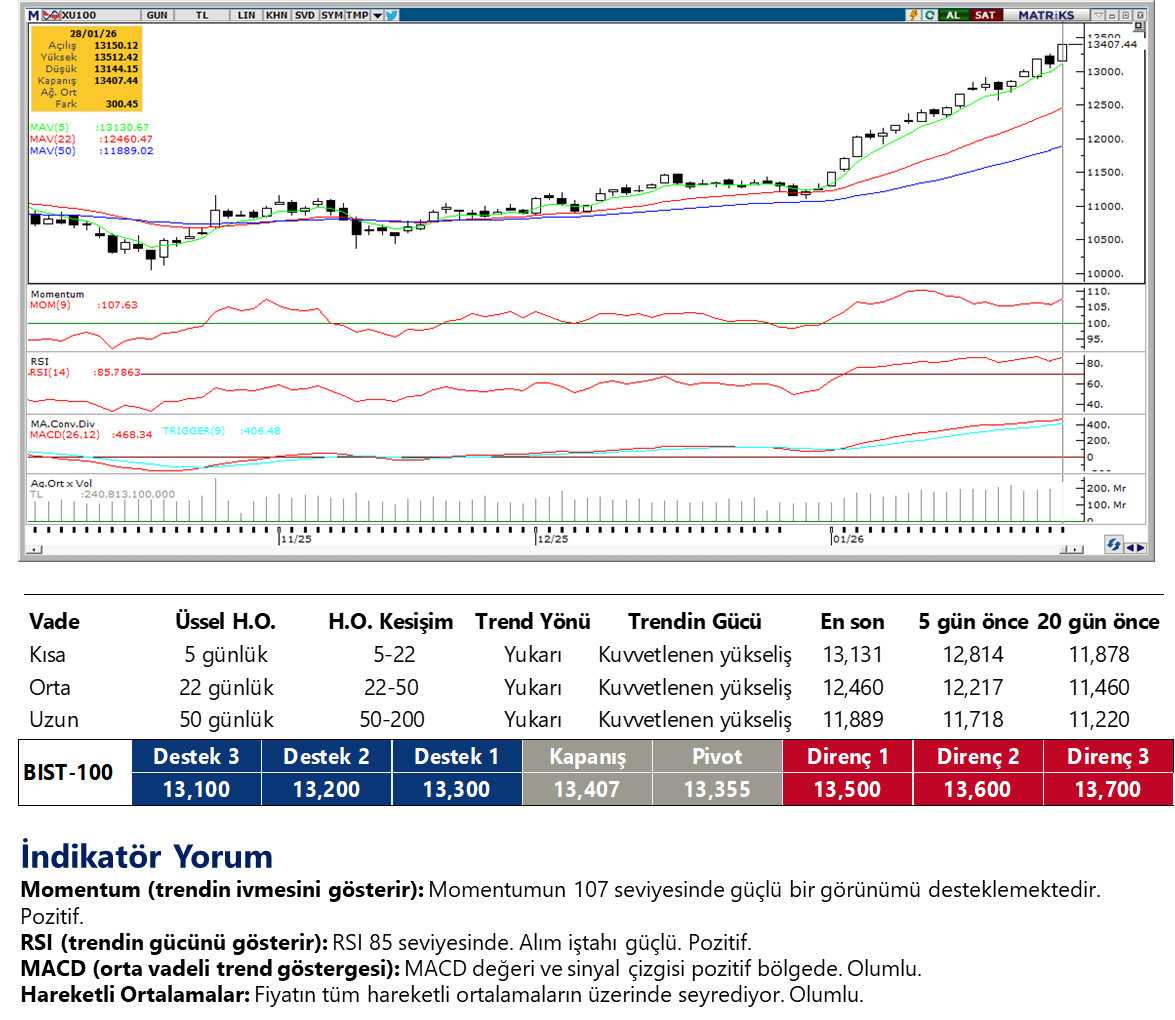Click the blue sync icon at bottom right
Image resolution: width=1175 pixels, height=1020 pixels.
1113,545
